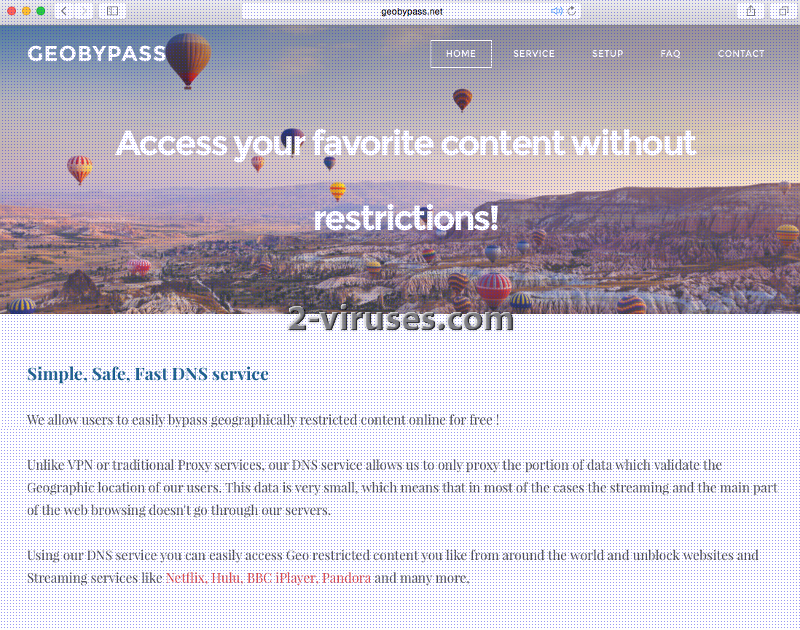This screenshot has height=630, width=800.
Task: Open the SERVICE menu item
Action: click(534, 54)
